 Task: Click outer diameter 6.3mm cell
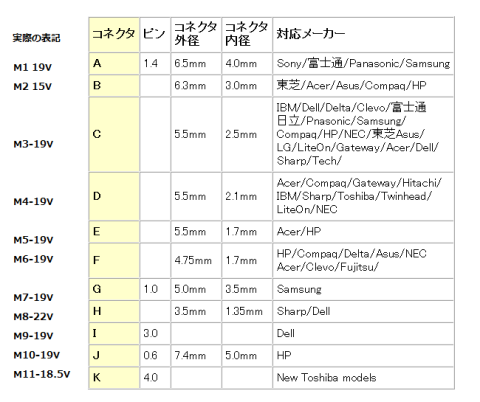click(196, 86)
